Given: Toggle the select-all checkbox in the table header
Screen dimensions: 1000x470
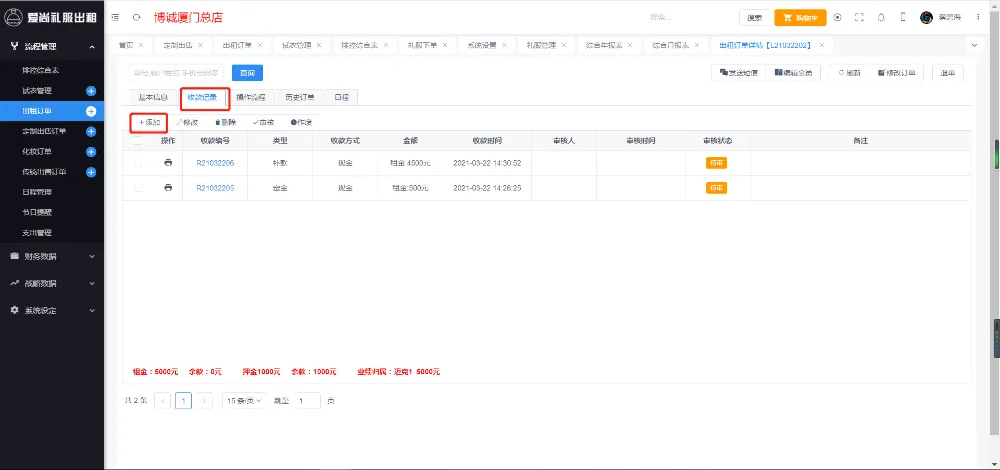Looking at the screenshot, I should (138, 141).
